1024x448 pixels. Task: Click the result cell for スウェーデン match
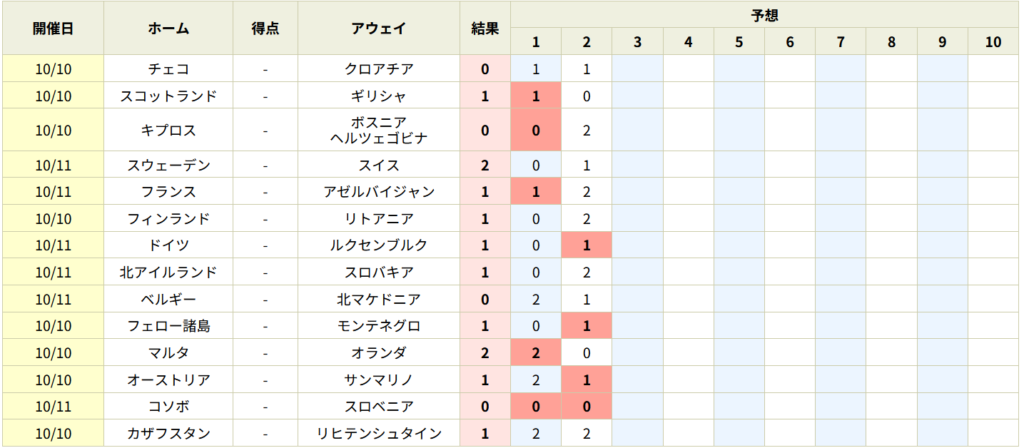pyautogui.click(x=485, y=165)
